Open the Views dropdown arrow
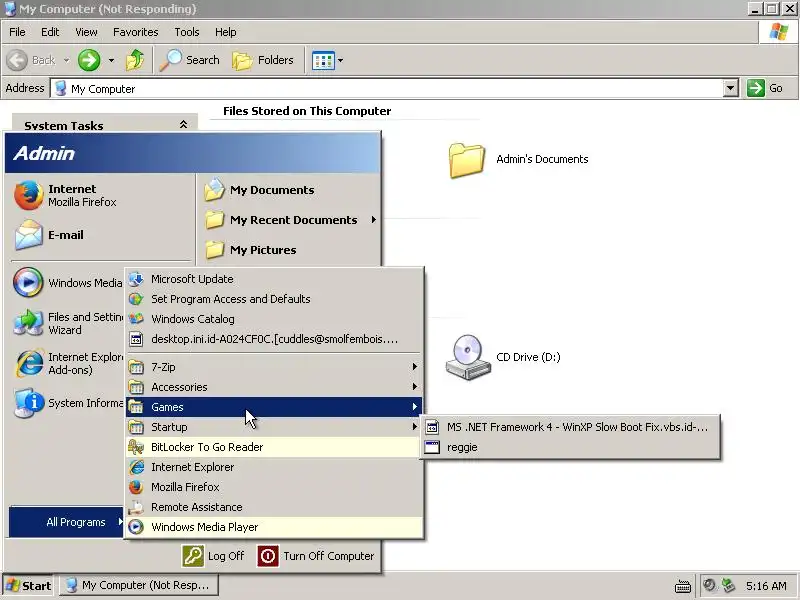Viewport: 800px width, 600px height. pos(340,60)
